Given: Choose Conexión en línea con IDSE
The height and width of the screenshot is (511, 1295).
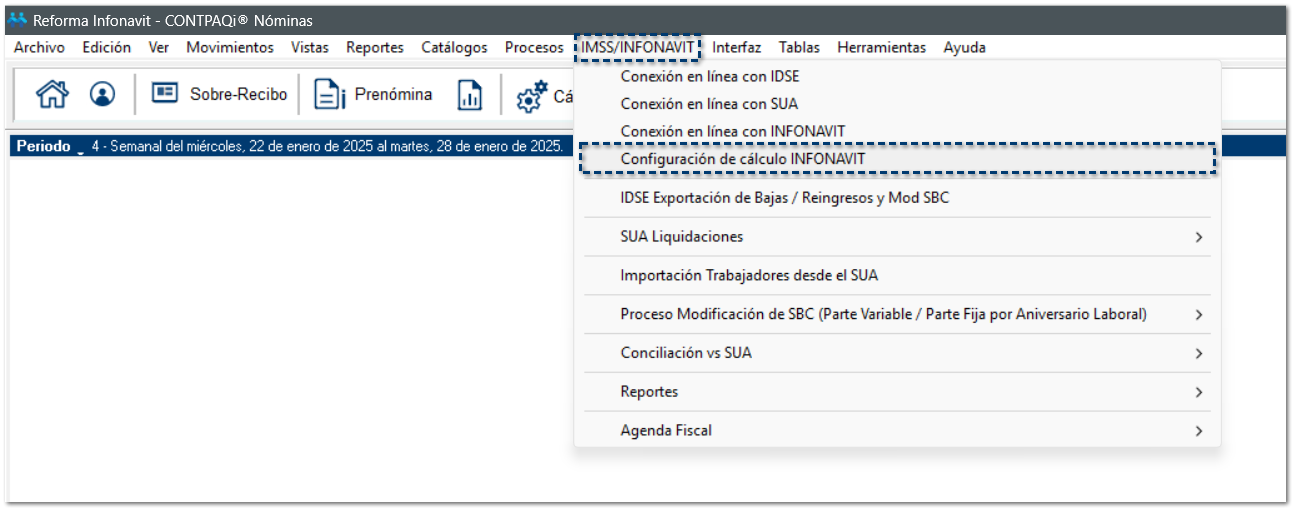Looking at the screenshot, I should (x=710, y=76).
